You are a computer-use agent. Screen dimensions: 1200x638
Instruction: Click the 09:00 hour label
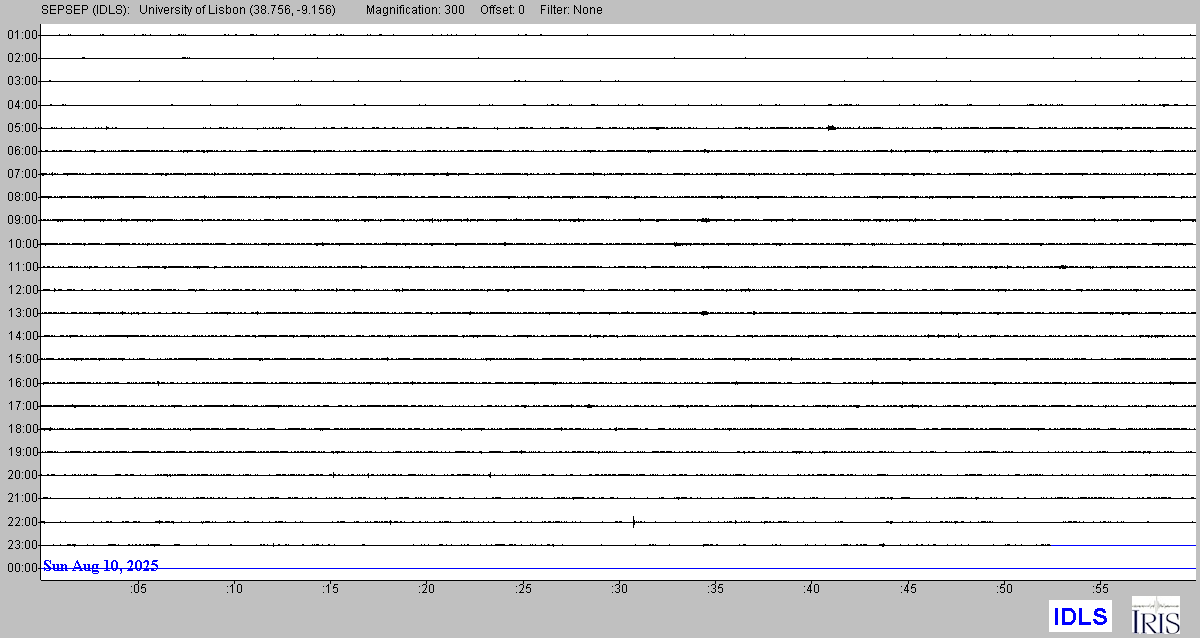point(22,220)
